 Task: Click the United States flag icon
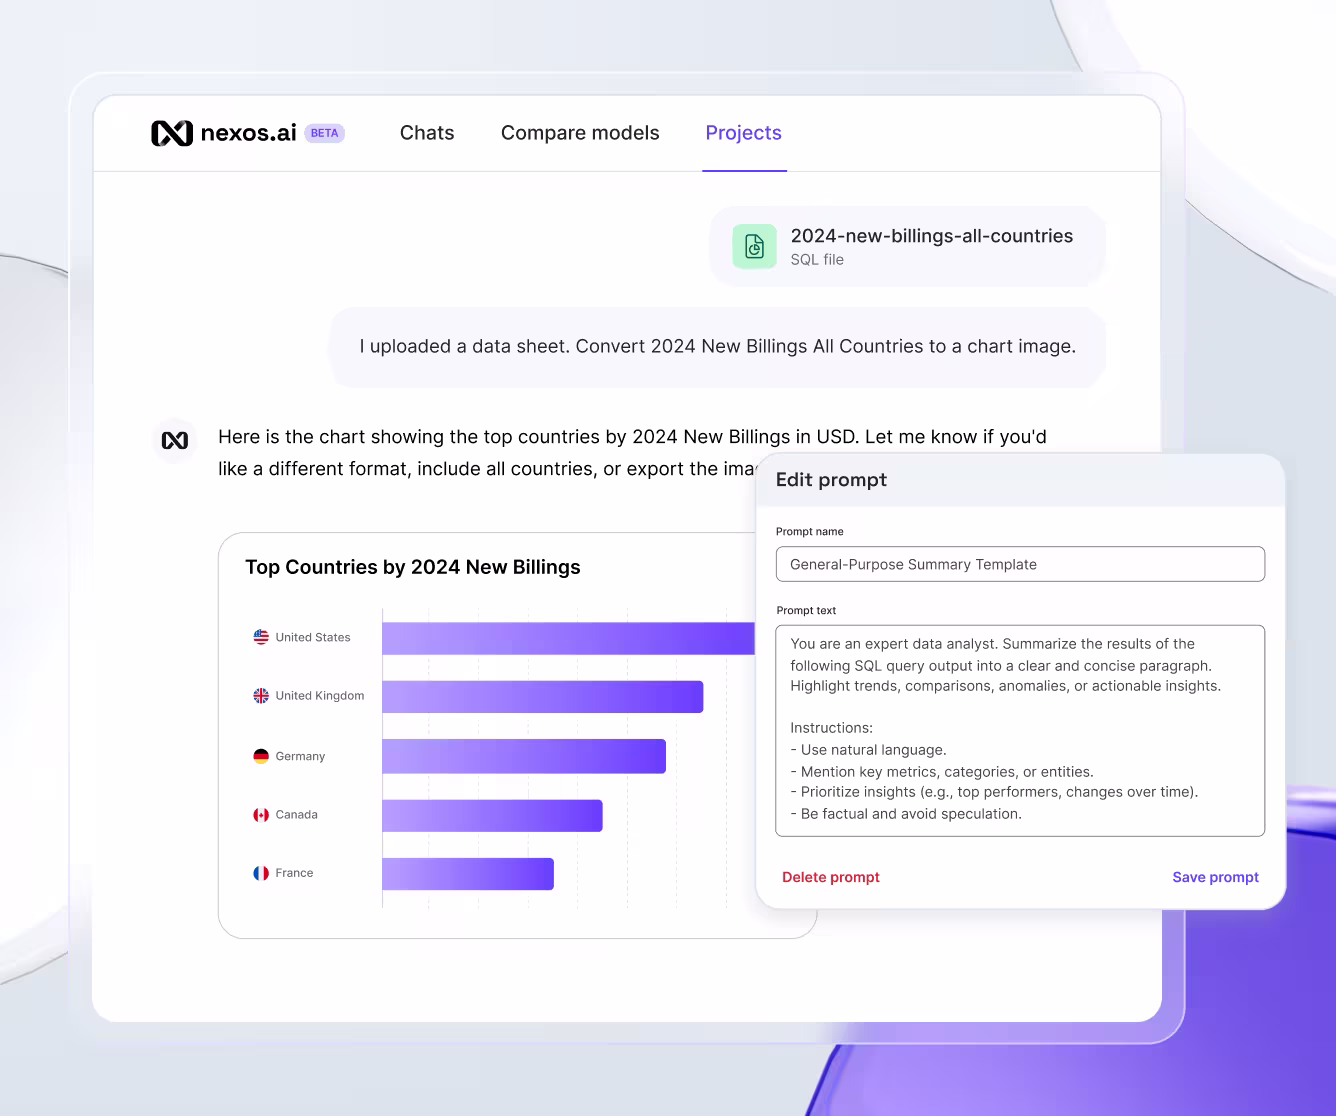point(261,636)
